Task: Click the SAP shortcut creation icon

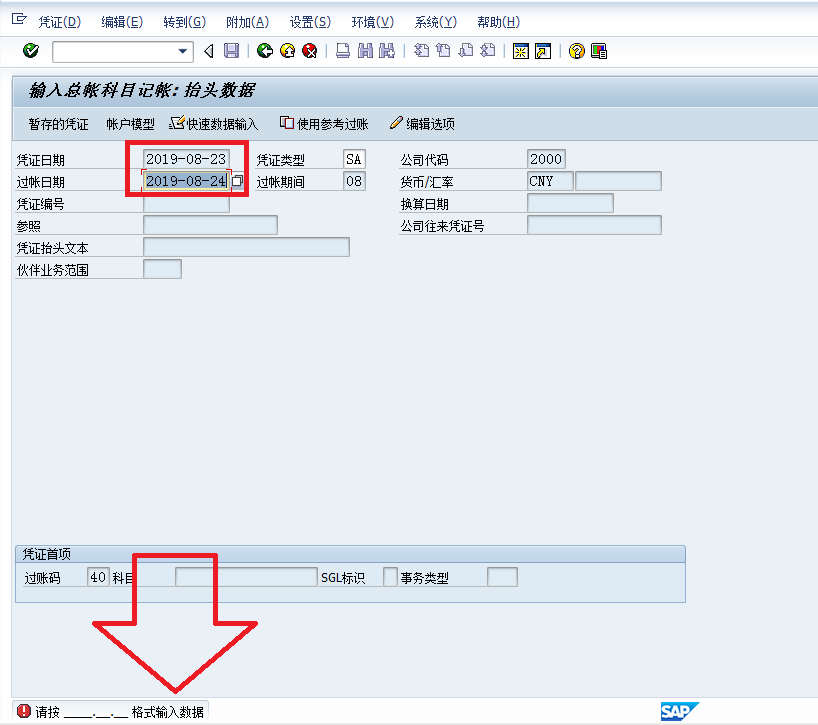Action: pos(541,51)
